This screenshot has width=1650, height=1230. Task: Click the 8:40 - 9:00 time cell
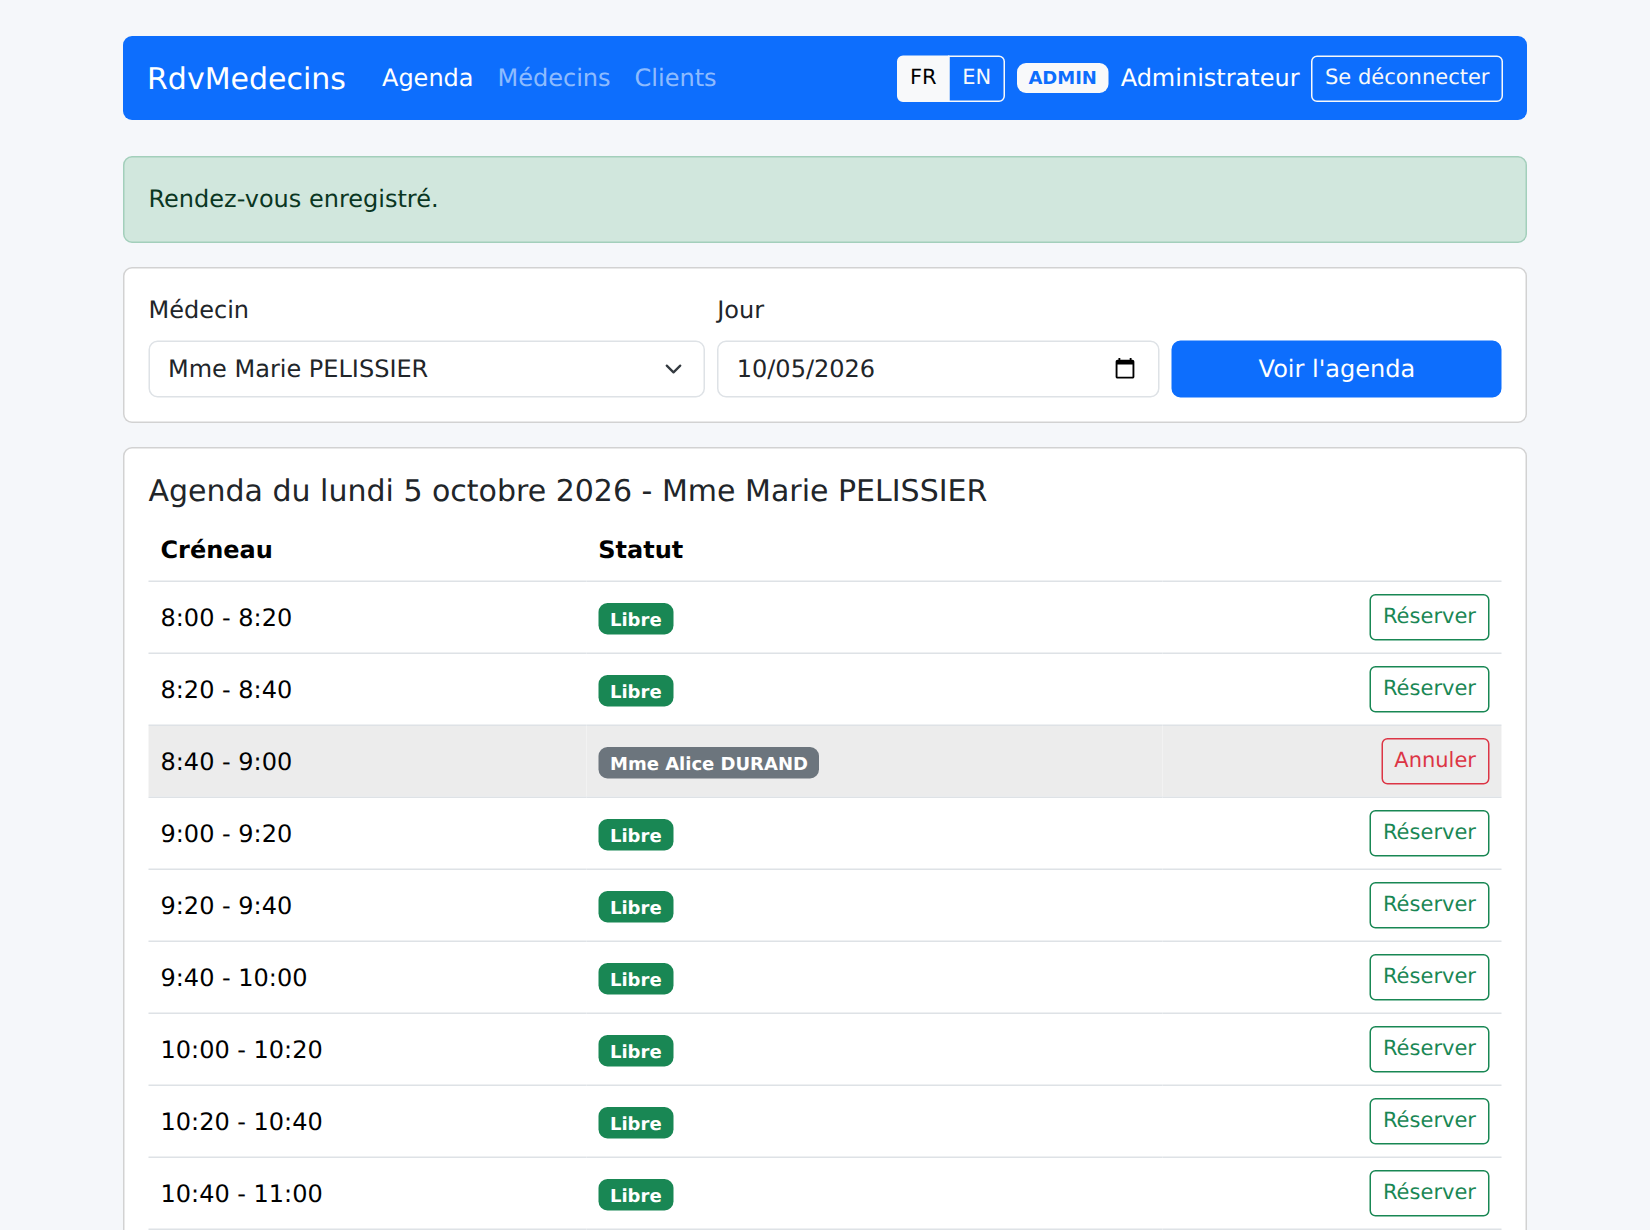click(367, 761)
